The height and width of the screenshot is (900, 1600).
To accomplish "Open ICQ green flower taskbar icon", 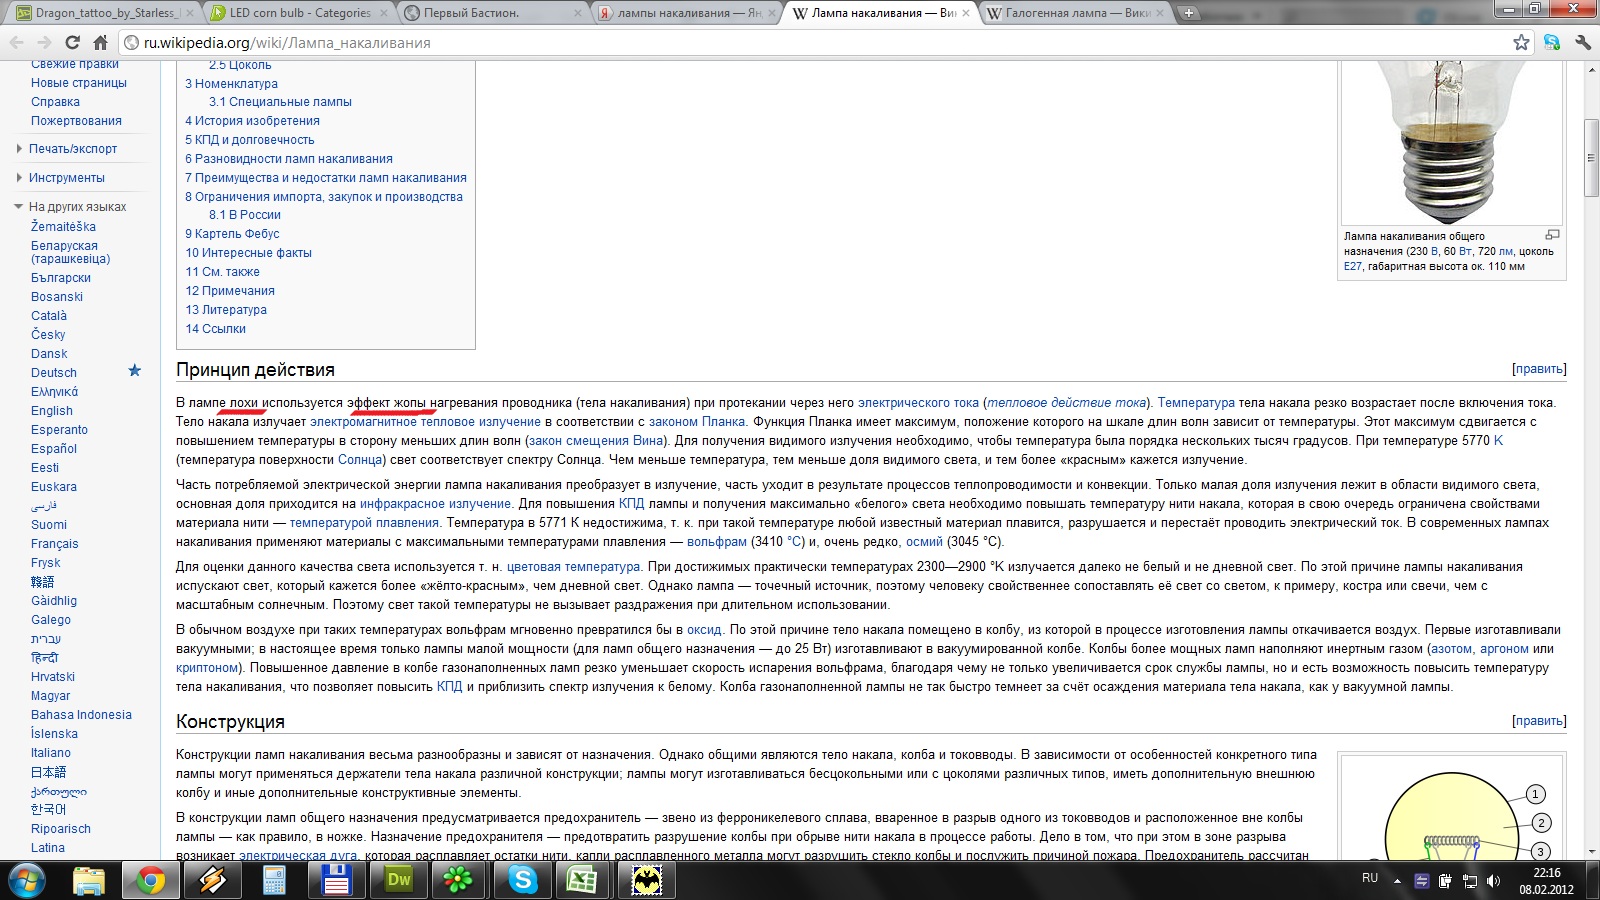I will click(x=458, y=880).
